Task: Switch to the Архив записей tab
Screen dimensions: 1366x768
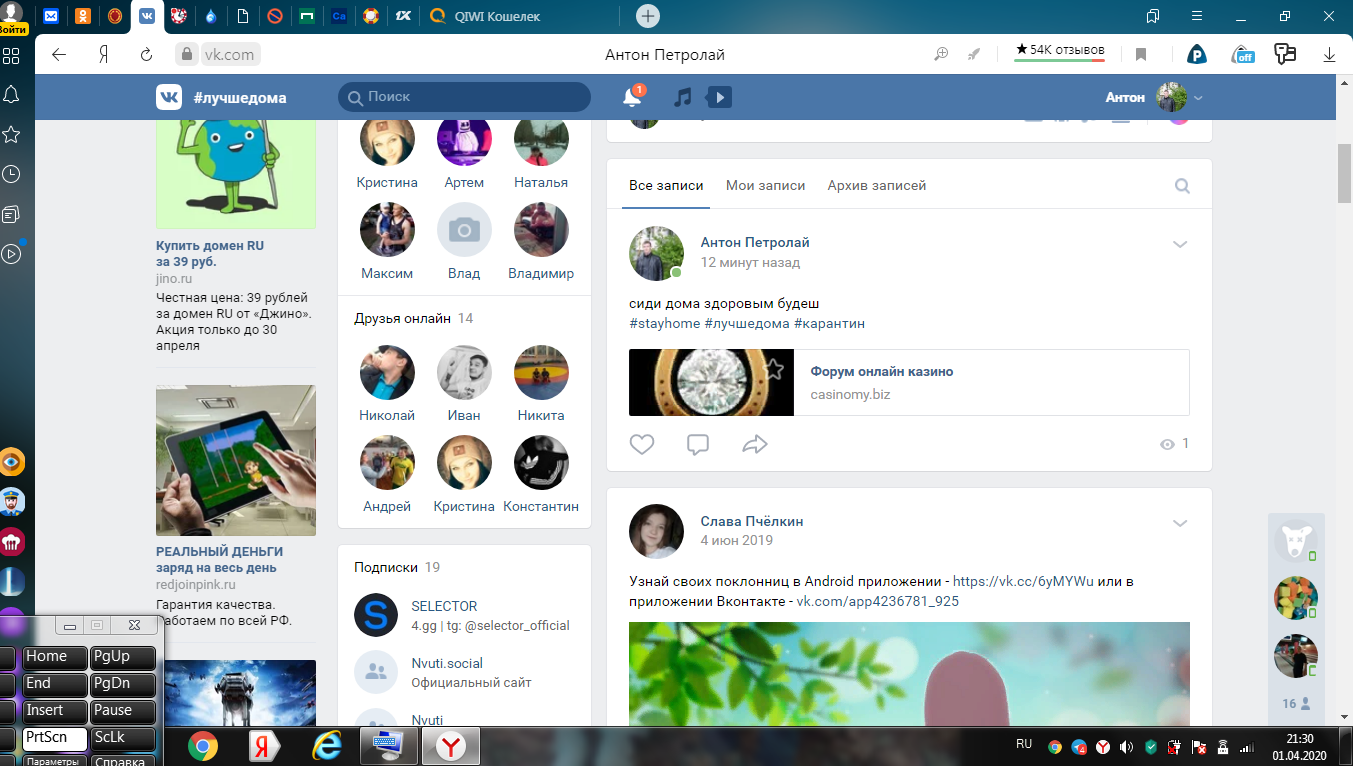Action: tap(877, 186)
